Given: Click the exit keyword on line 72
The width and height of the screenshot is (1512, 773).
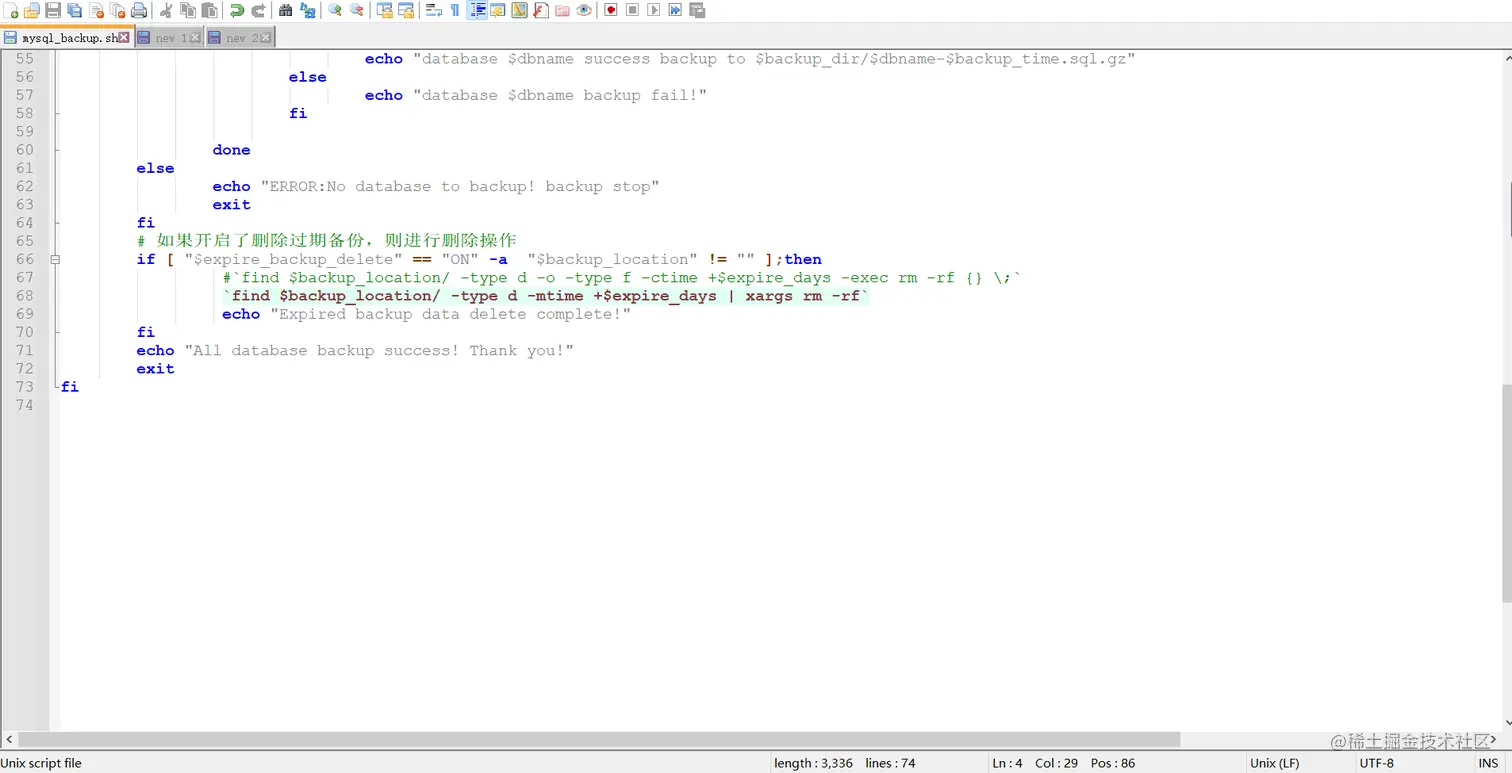Looking at the screenshot, I should point(155,369).
